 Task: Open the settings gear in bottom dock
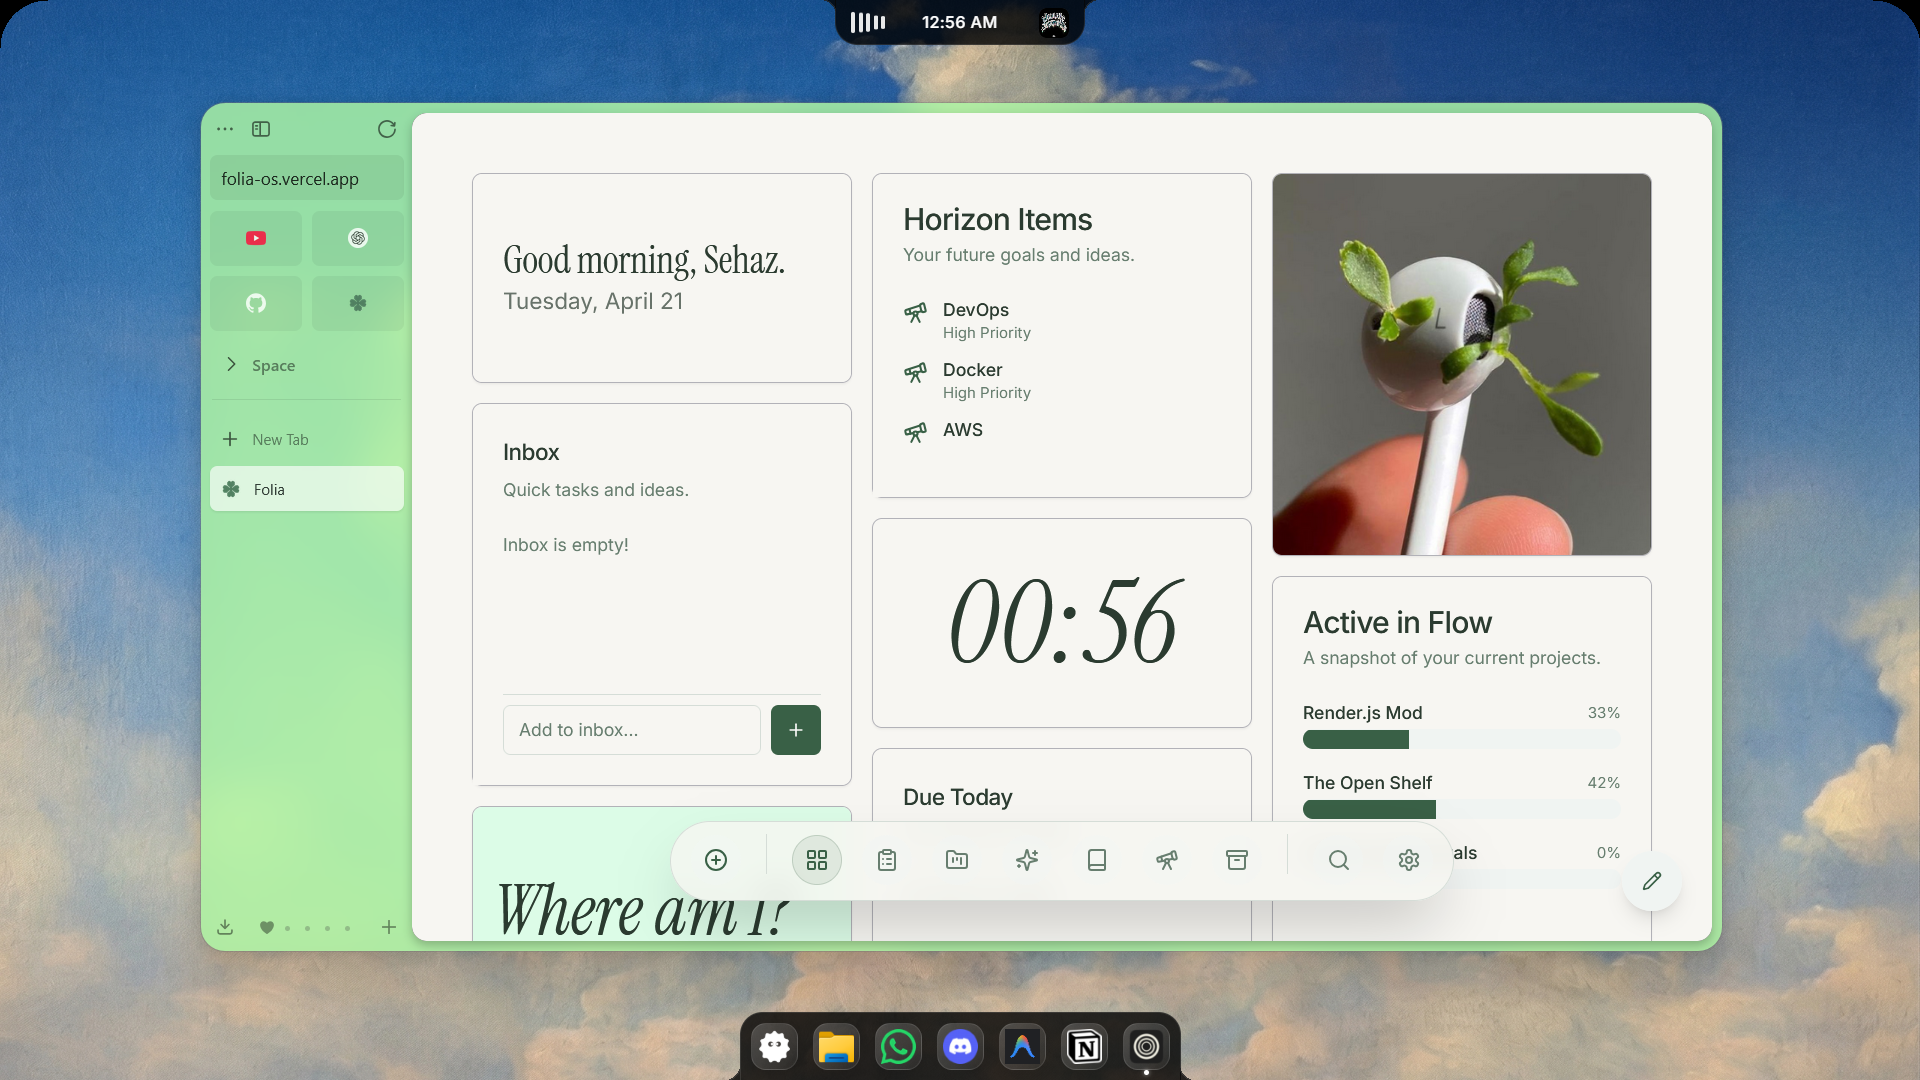click(1409, 860)
